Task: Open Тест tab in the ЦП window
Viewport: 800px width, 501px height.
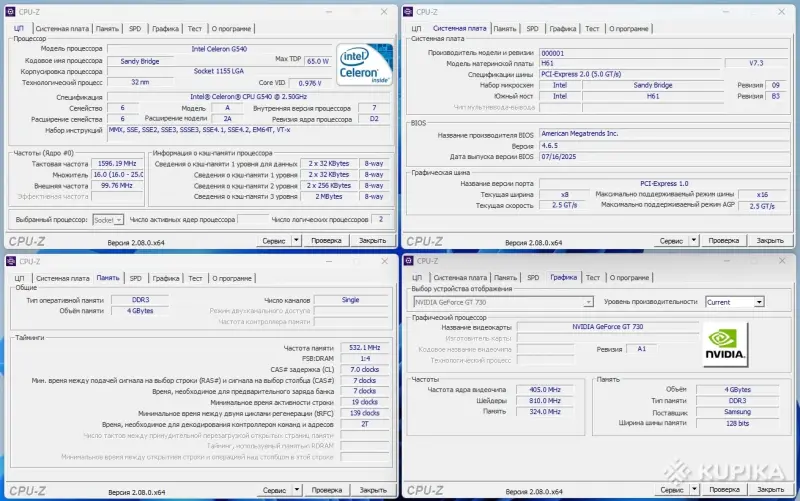Action: 195,29
